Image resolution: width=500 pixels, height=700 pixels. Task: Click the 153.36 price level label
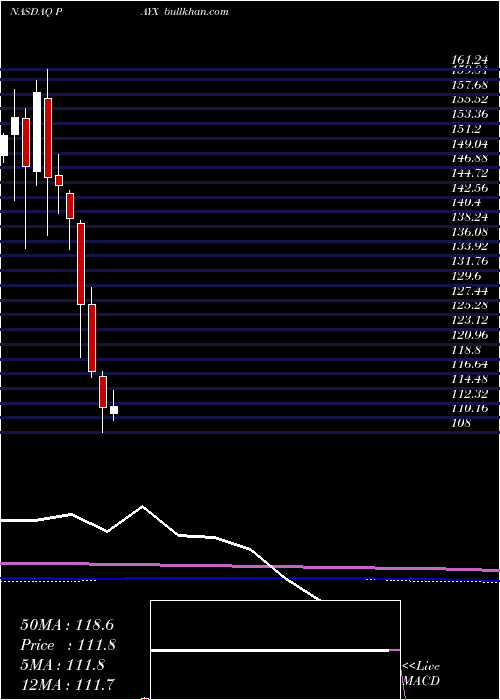[469, 114]
